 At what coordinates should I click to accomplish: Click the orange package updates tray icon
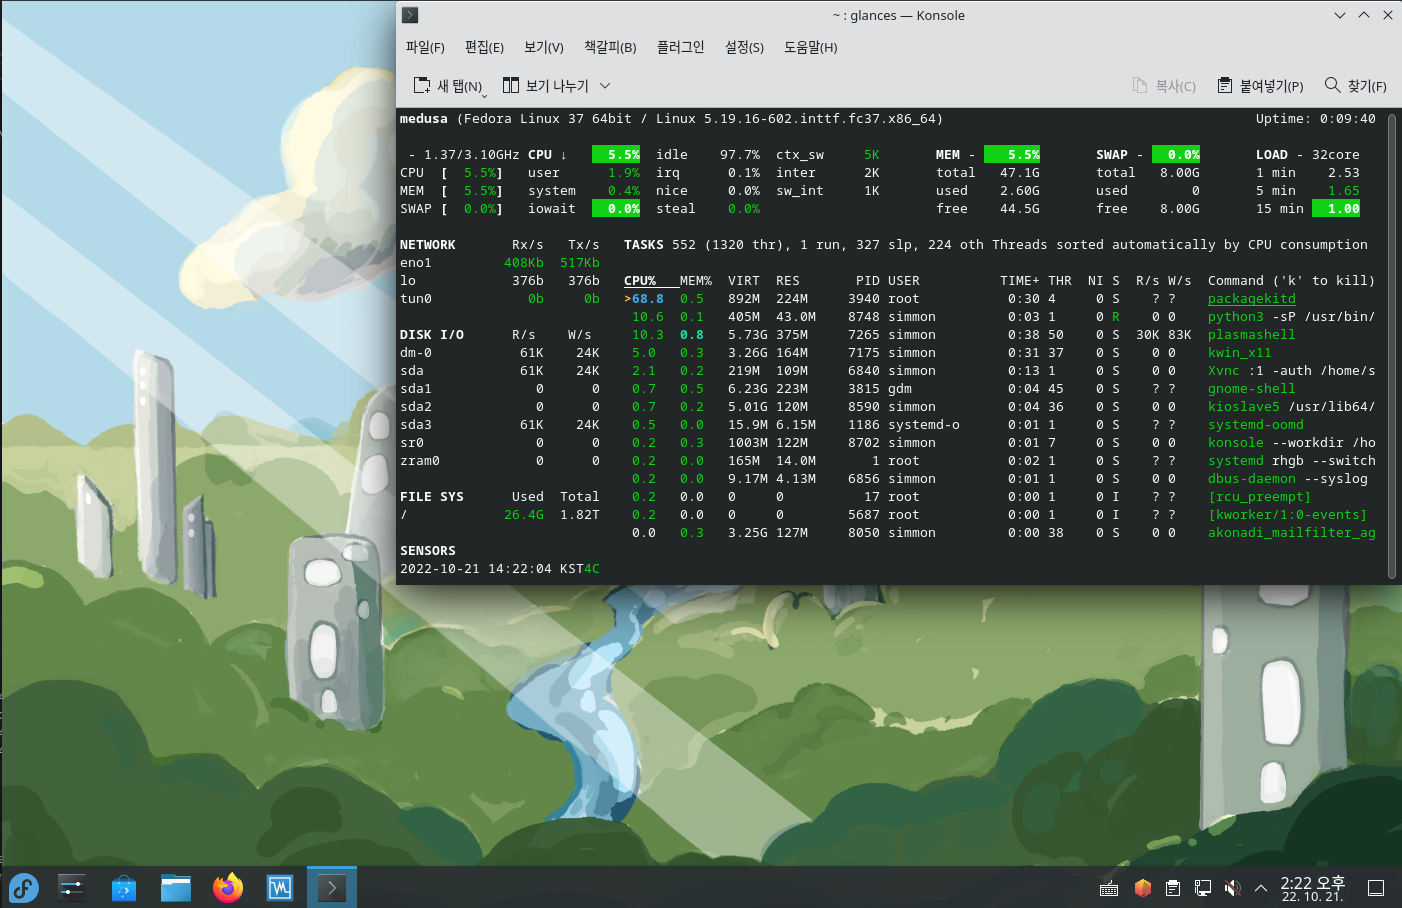(x=1143, y=888)
